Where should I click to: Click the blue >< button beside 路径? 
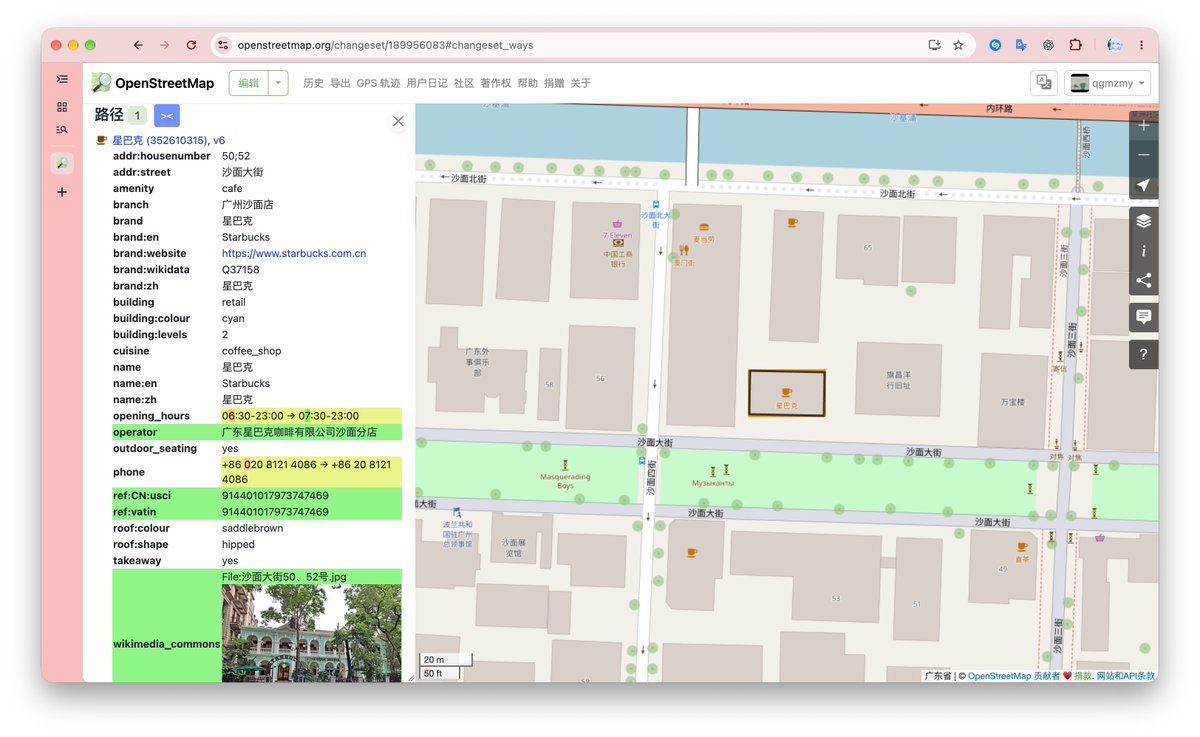(167, 116)
